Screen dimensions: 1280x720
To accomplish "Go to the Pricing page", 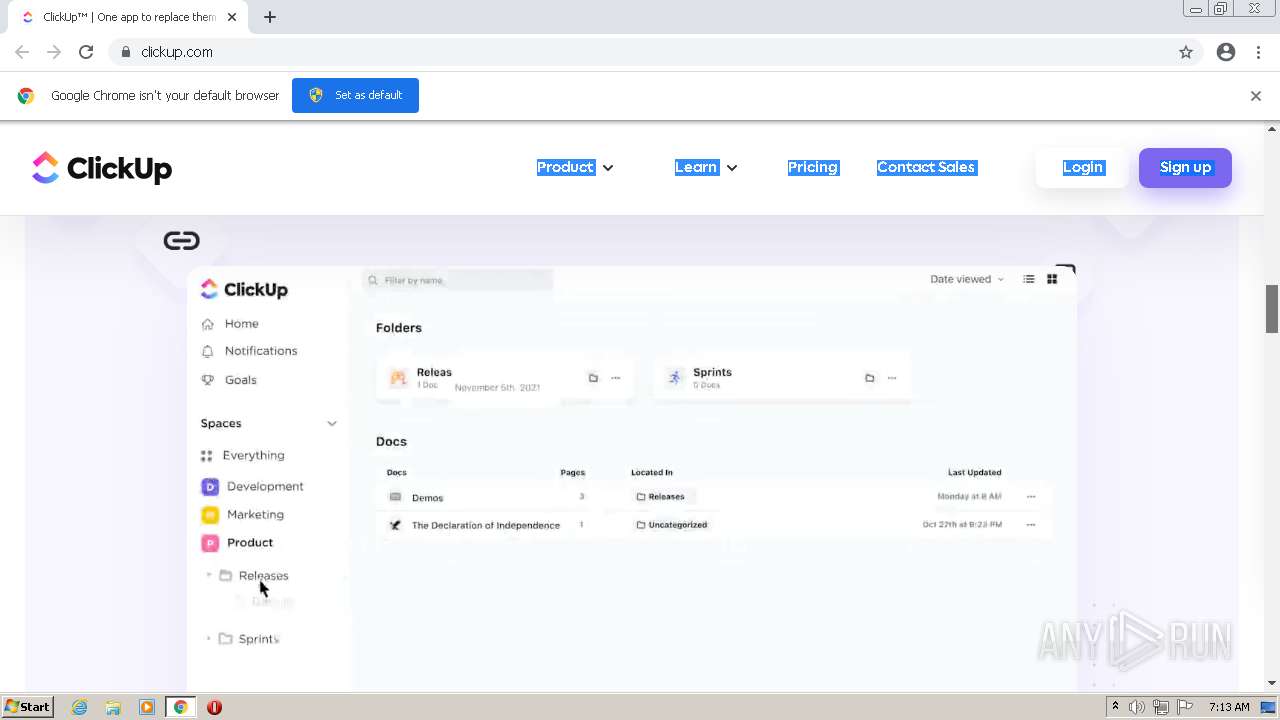I will click(812, 167).
